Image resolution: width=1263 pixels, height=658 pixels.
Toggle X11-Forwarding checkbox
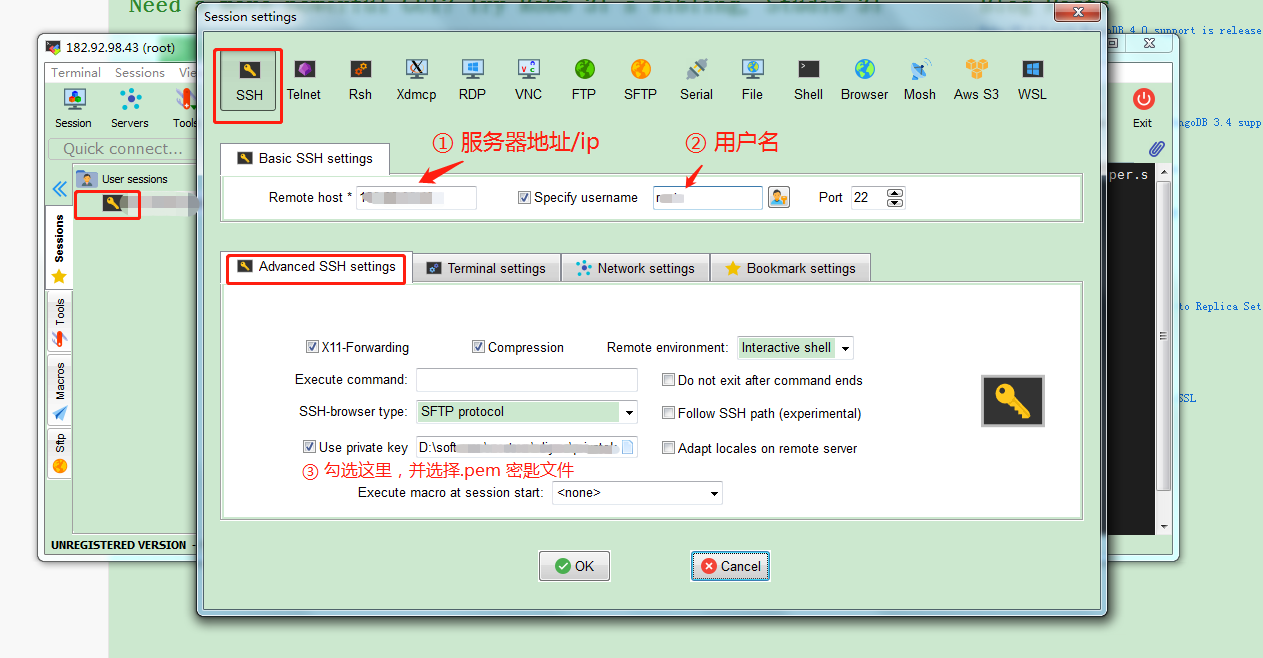tap(312, 347)
